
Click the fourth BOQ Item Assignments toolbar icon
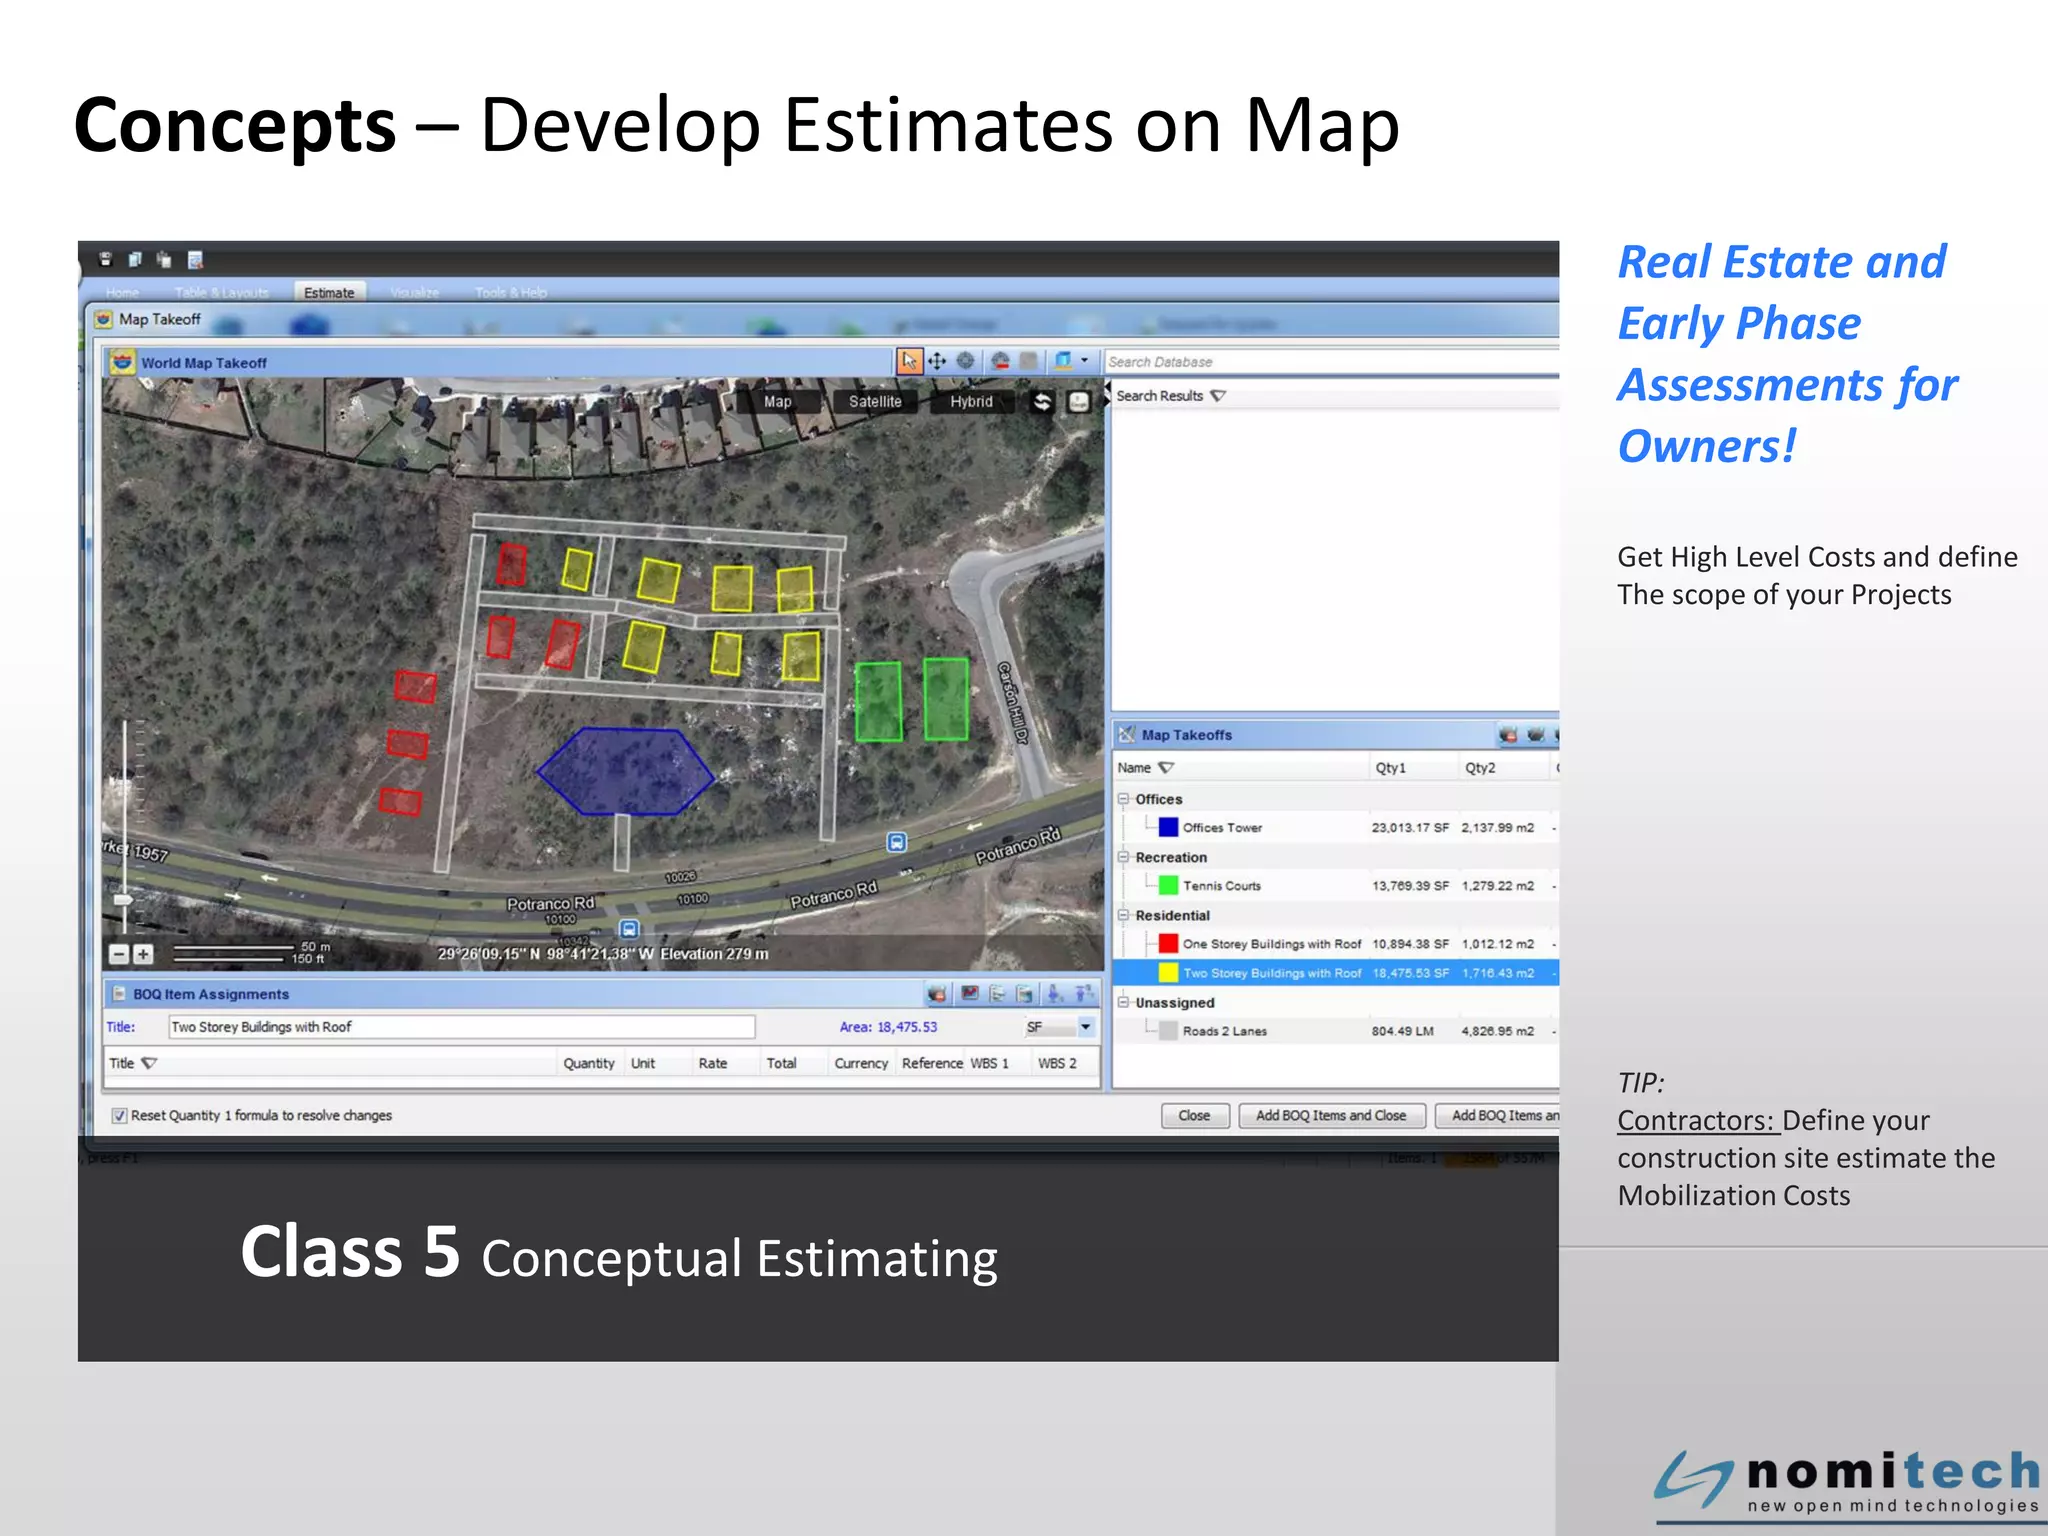point(1025,993)
